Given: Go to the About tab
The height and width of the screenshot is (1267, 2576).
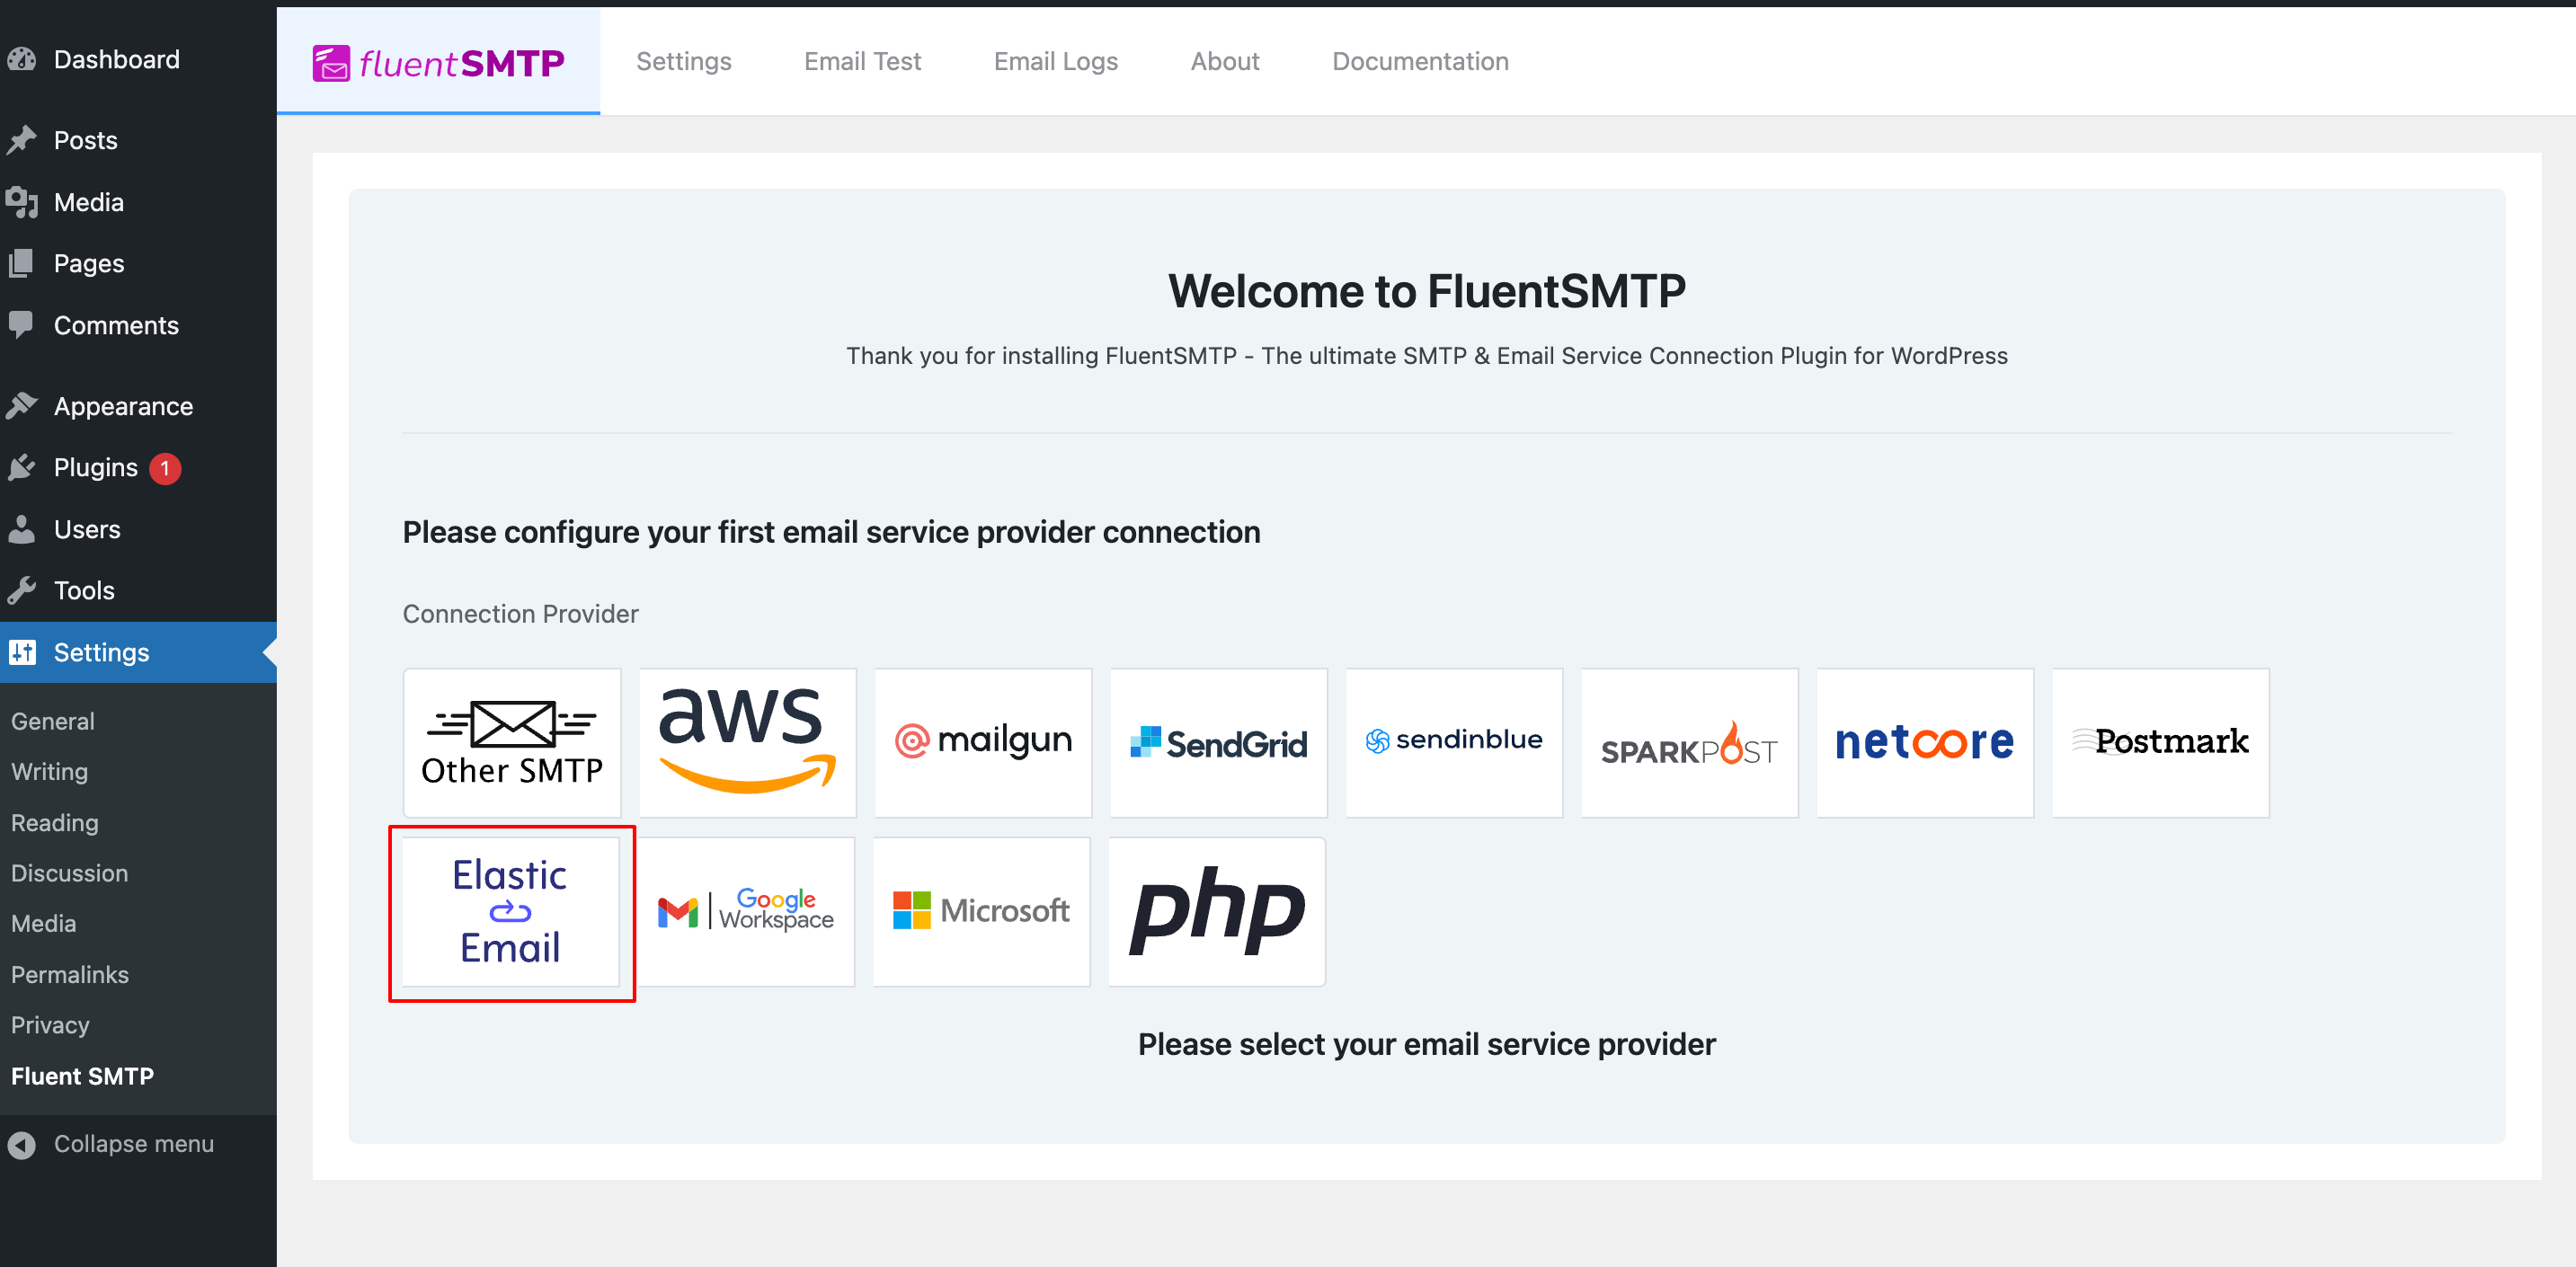Looking at the screenshot, I should (1224, 62).
